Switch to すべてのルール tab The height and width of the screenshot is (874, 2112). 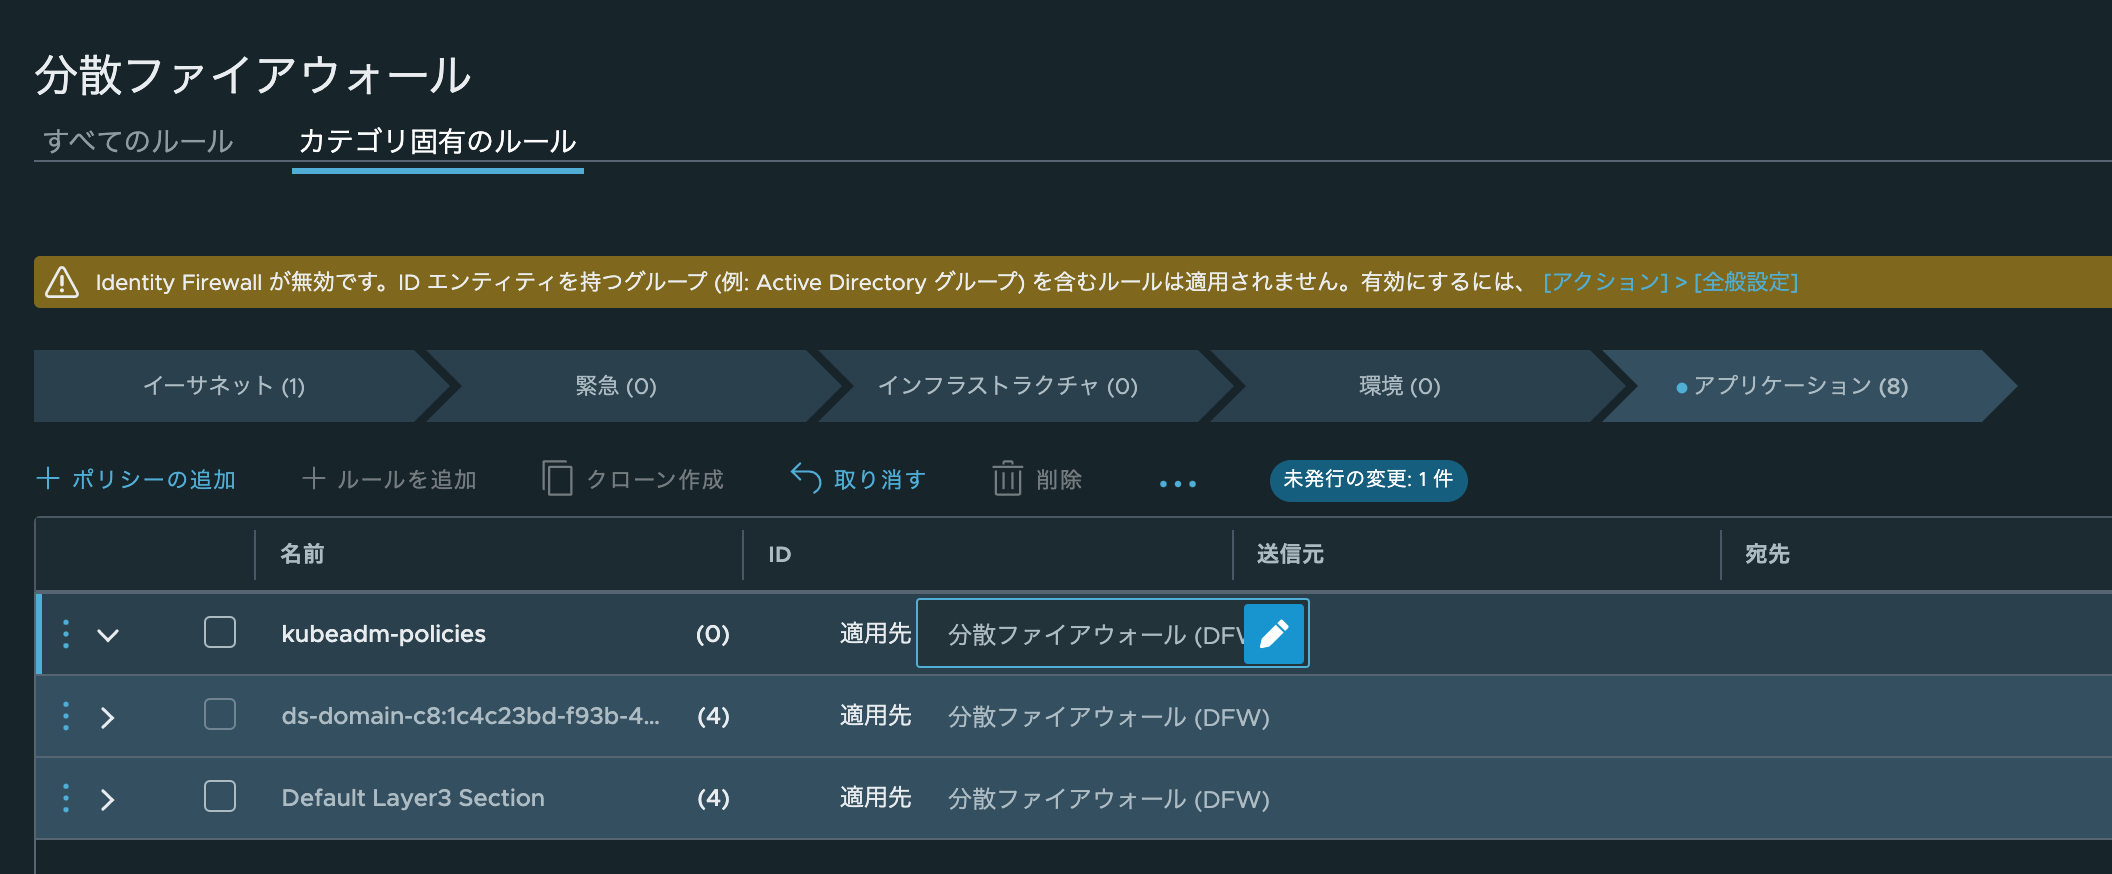click(x=138, y=141)
